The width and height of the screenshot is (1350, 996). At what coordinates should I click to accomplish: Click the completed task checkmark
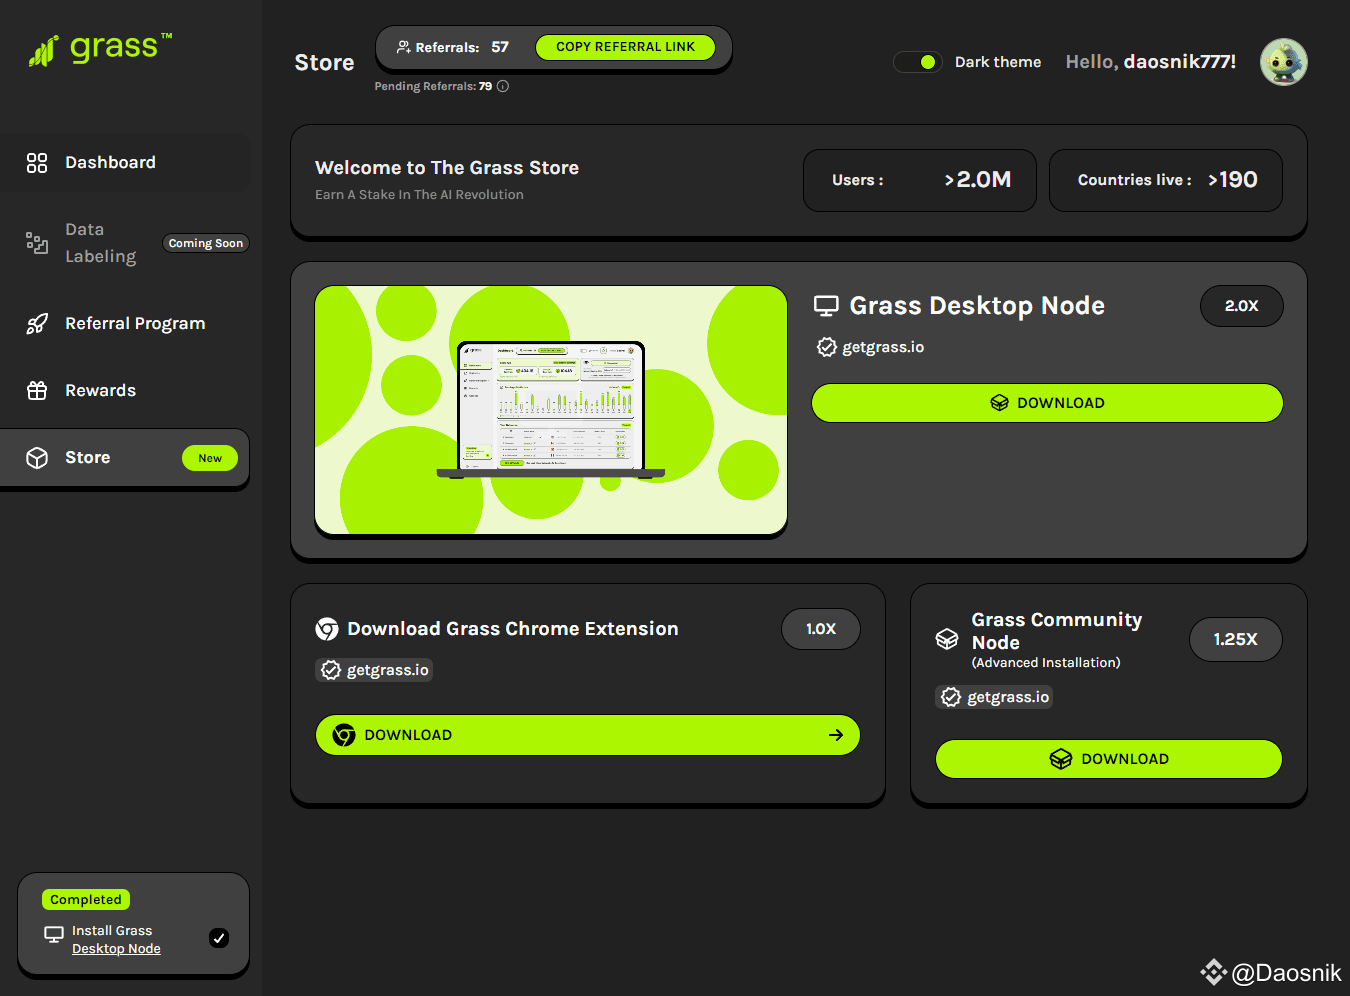click(x=219, y=938)
